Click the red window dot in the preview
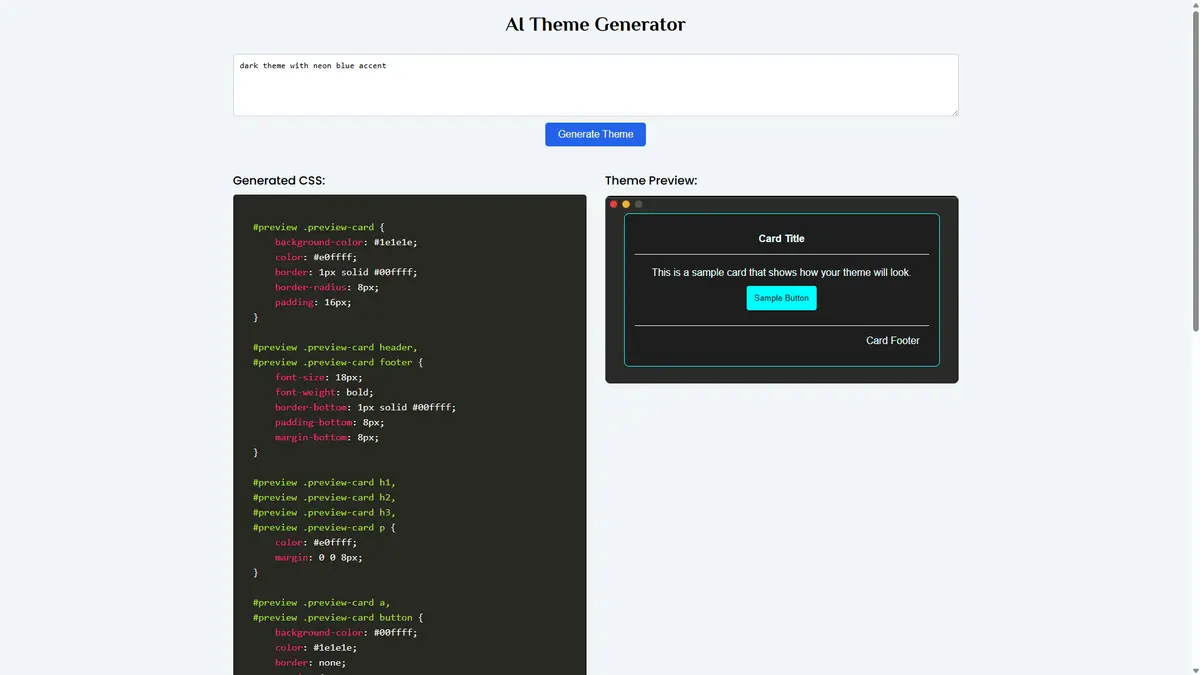The image size is (1200, 675). pos(613,203)
